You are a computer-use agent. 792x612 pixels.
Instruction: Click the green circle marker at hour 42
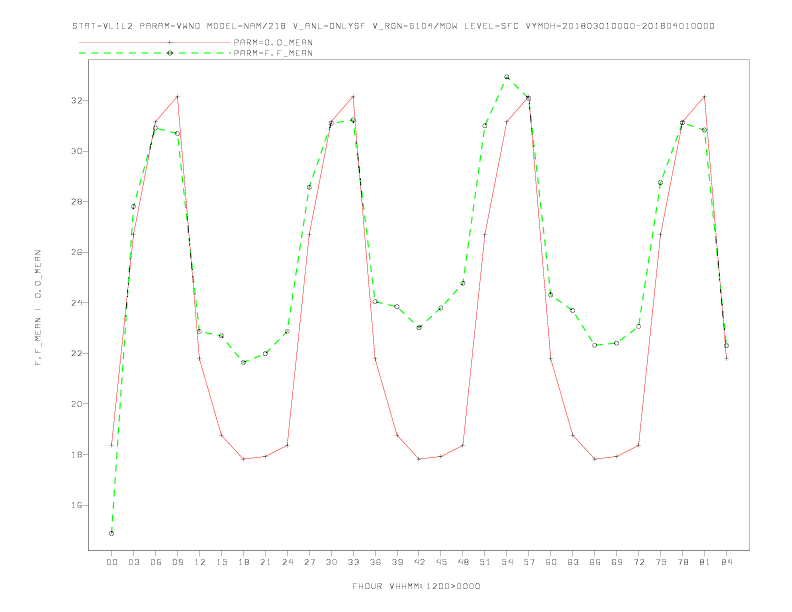pos(419,327)
